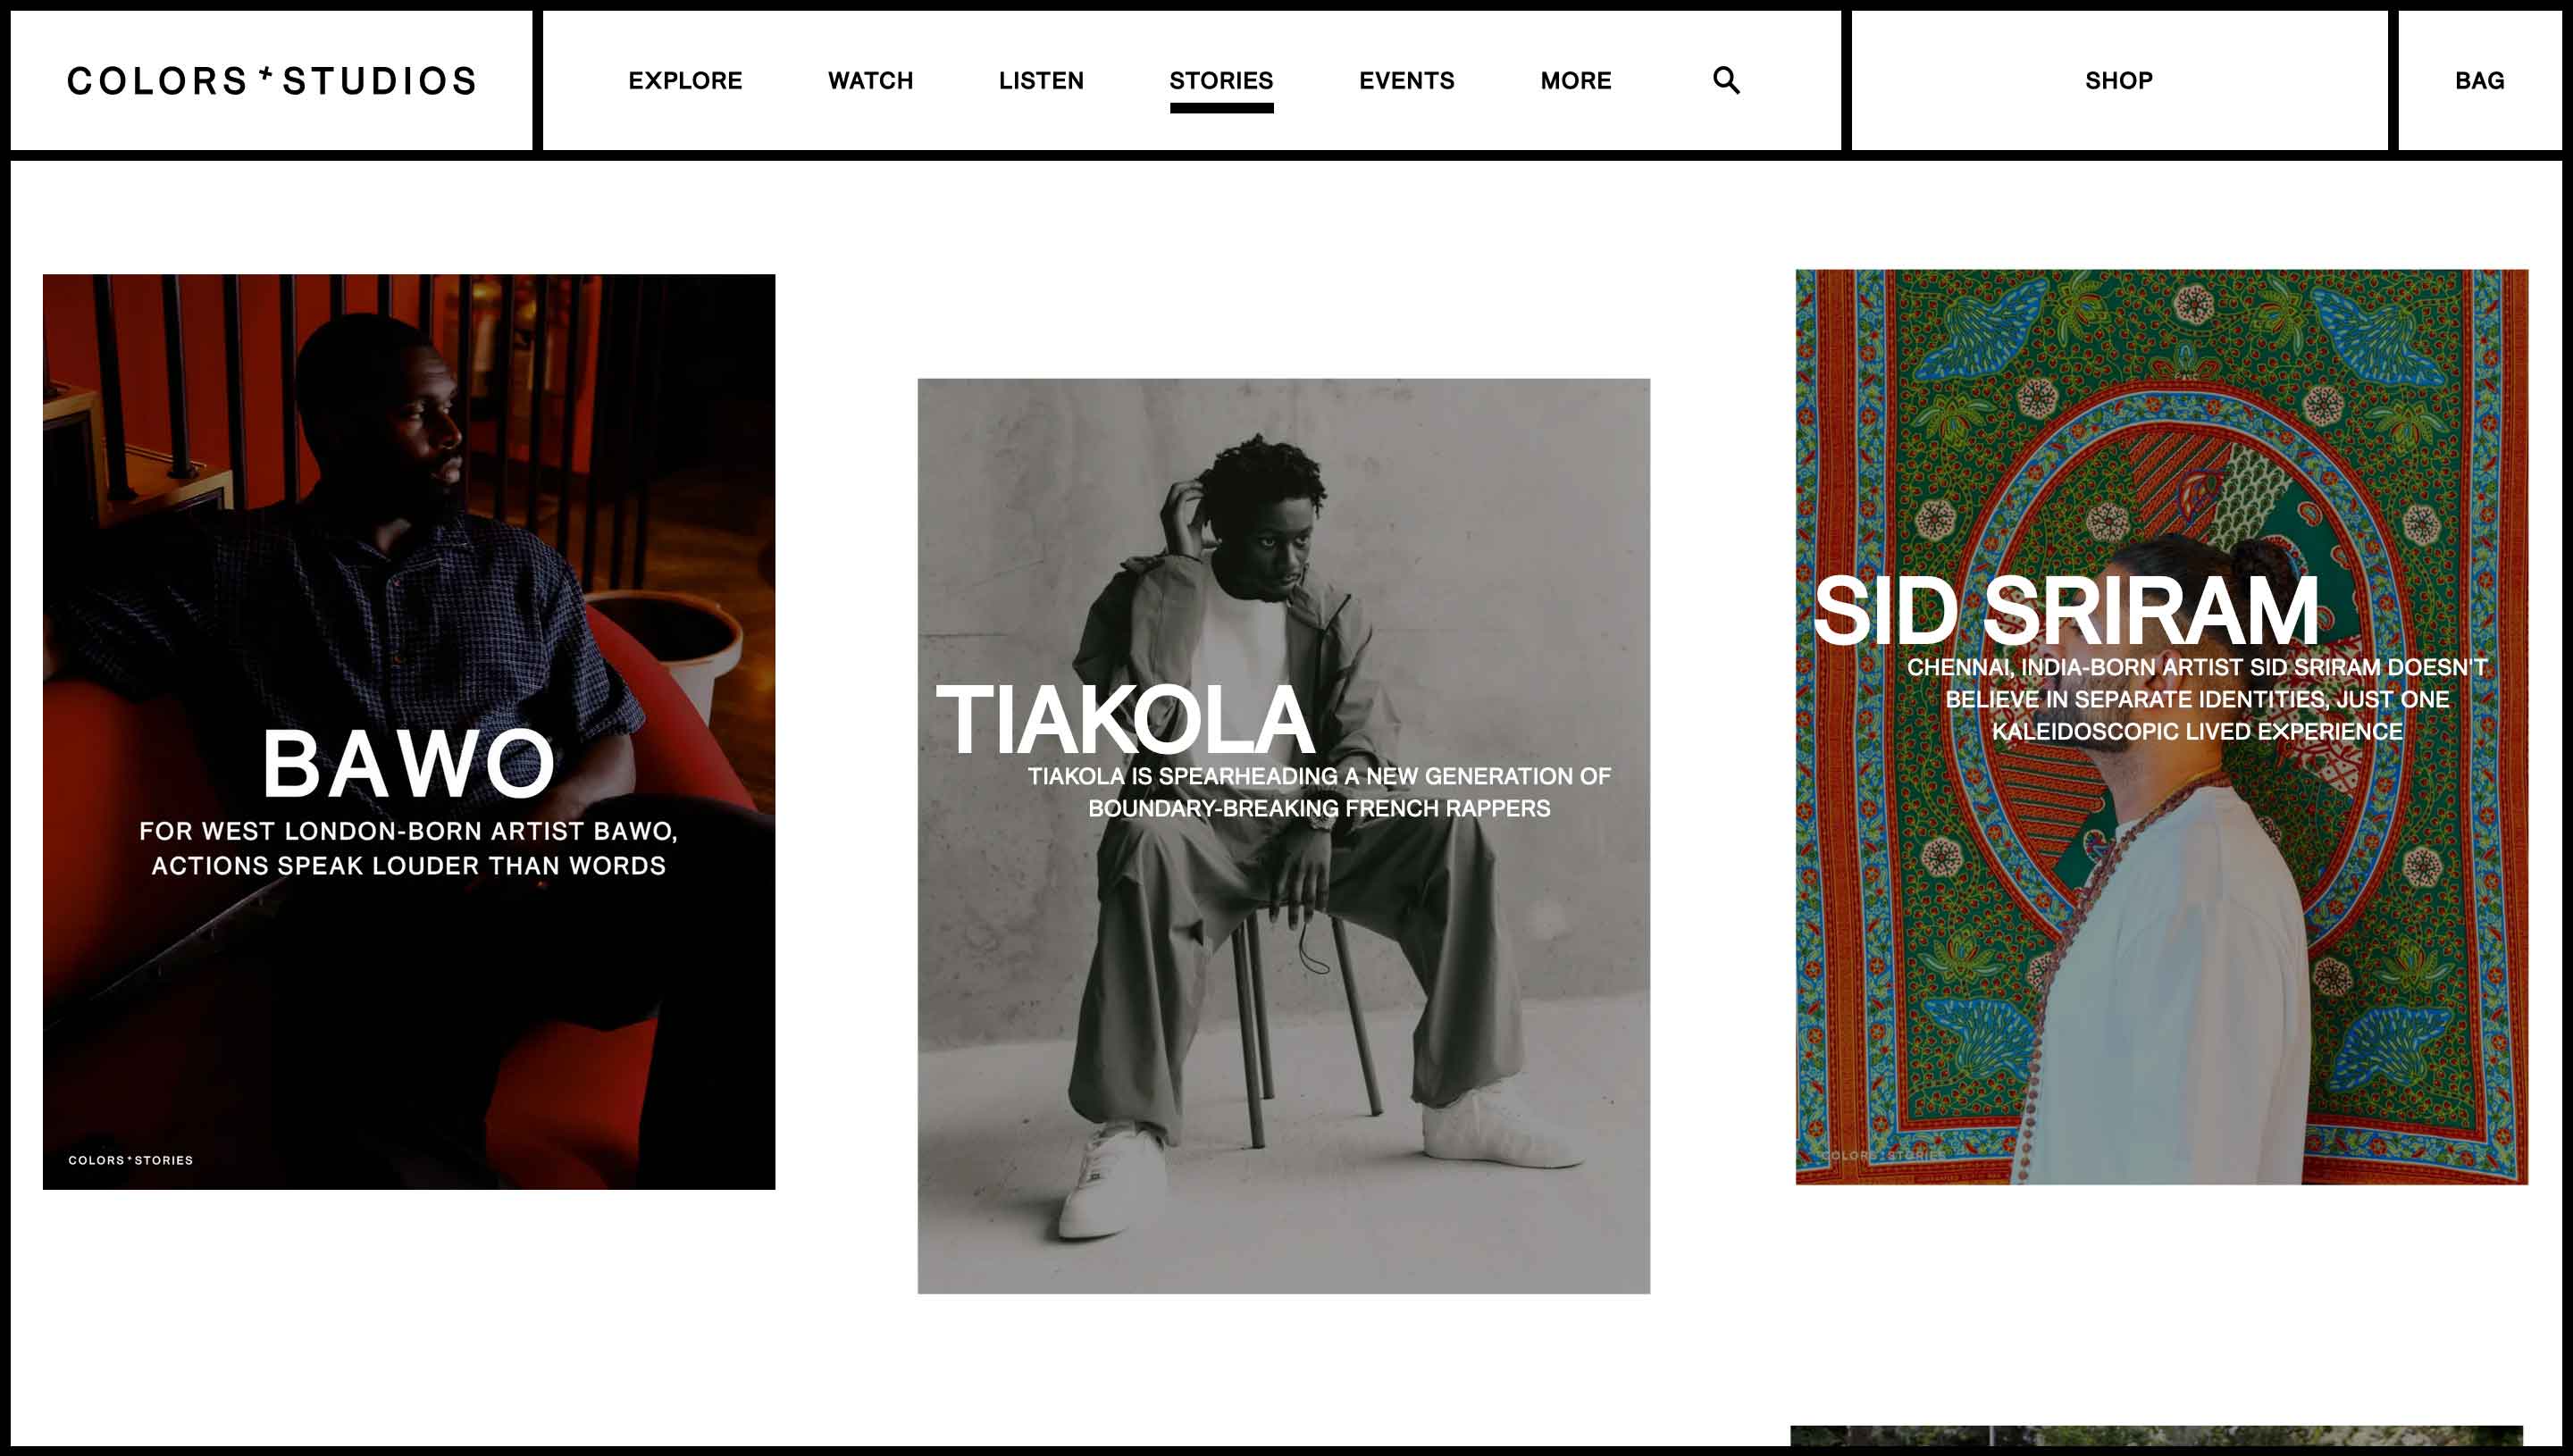Viewport: 2573px width, 1456px height.
Task: Read Bawo's 'Actions speak louder than words' blurb
Action: pos(408,848)
